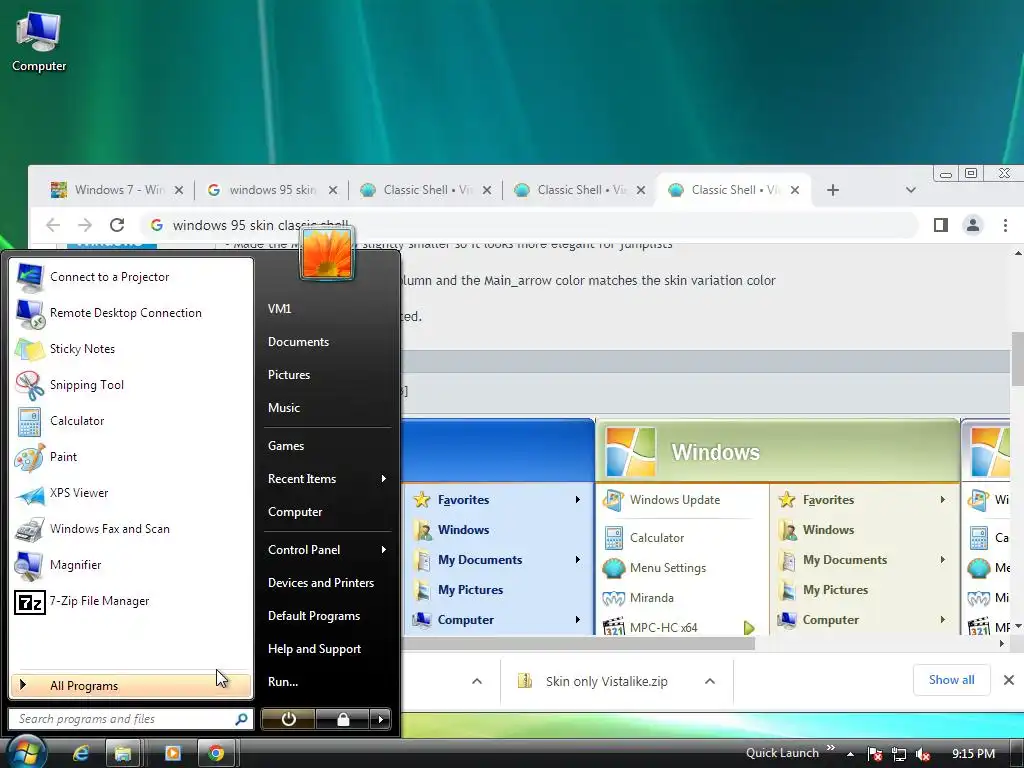The width and height of the screenshot is (1024, 768).
Task: Click the system clock 9:15 PM
Action: coord(973,754)
